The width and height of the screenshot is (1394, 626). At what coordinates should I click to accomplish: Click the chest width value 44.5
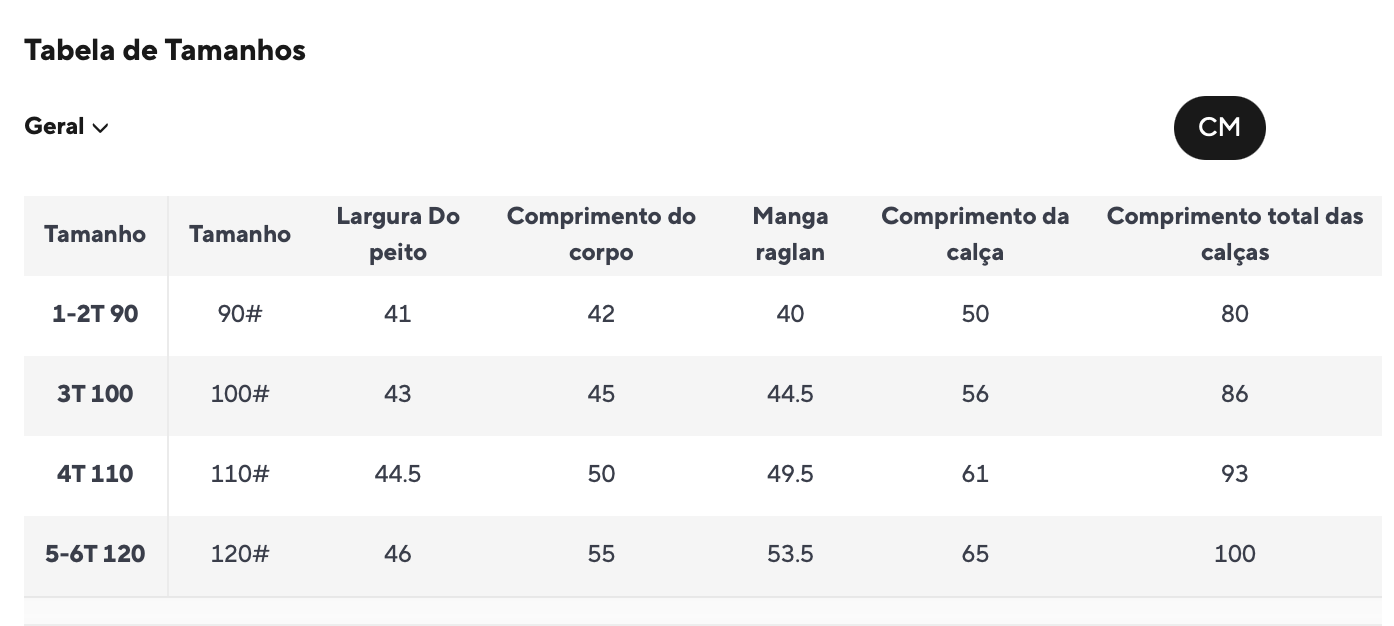click(x=397, y=474)
